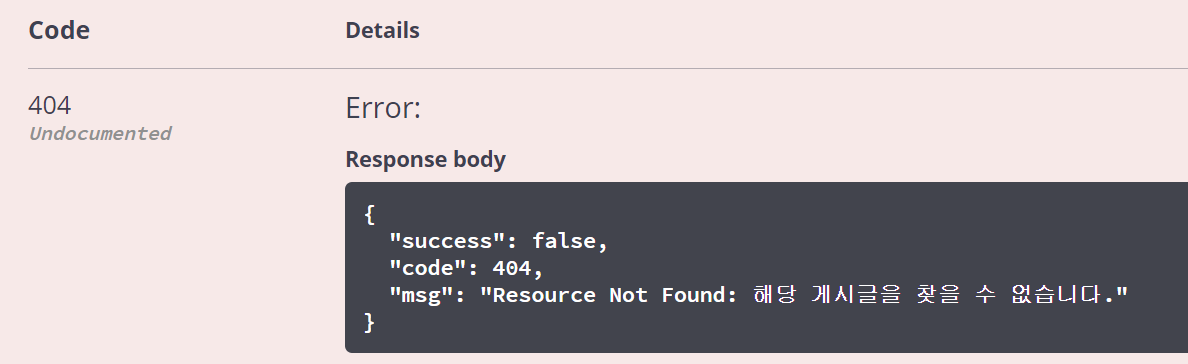Click the 404 value inside the JSON body
Image resolution: width=1188 pixels, height=364 pixels.
(512, 268)
